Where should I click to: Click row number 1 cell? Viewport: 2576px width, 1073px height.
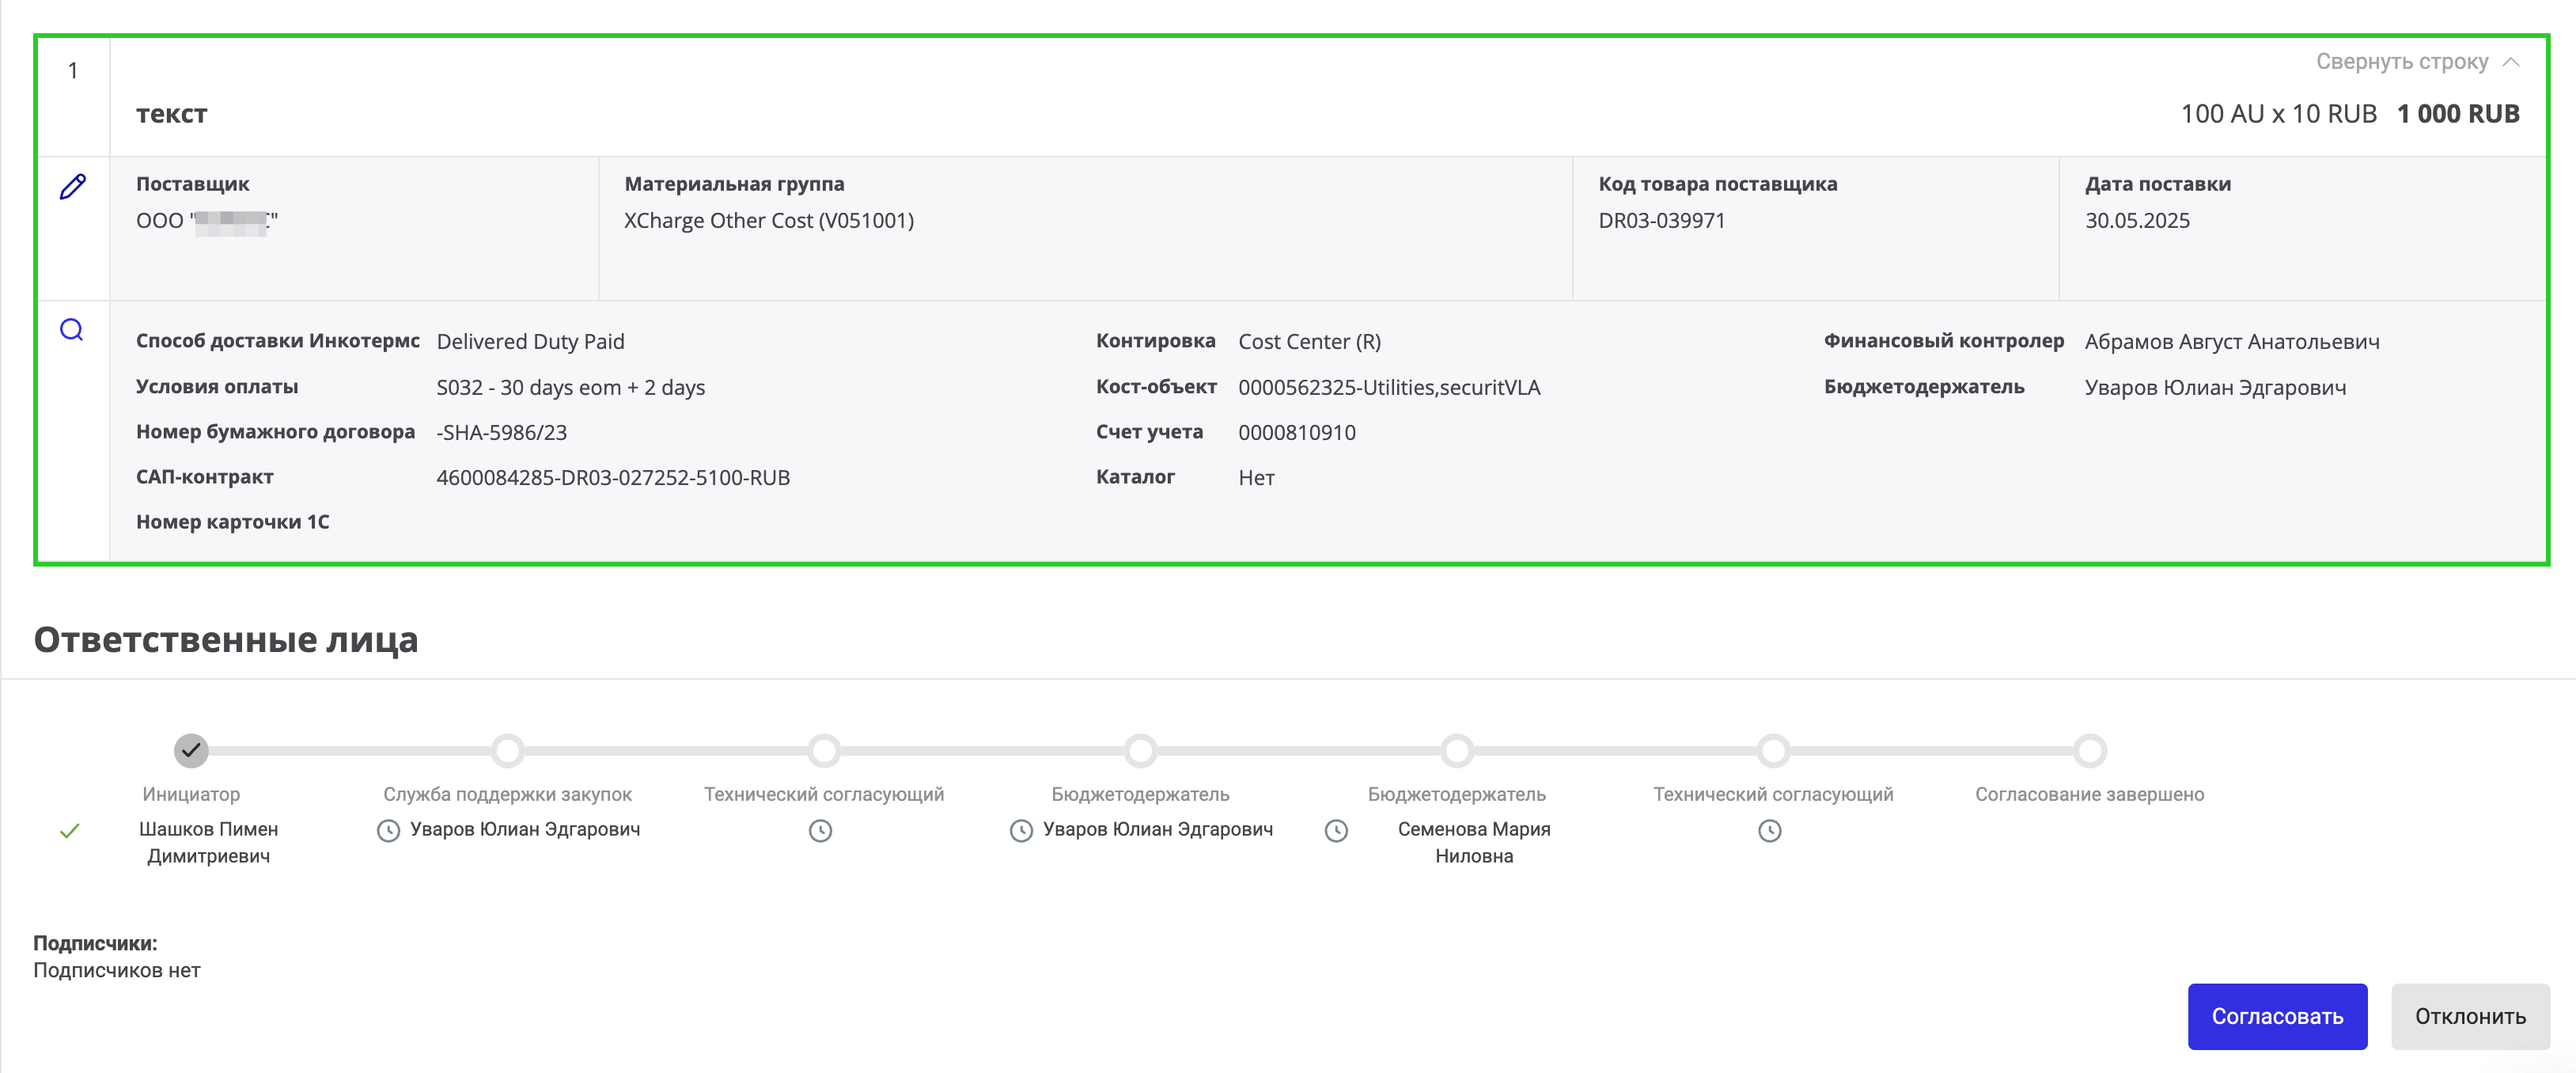[x=73, y=71]
